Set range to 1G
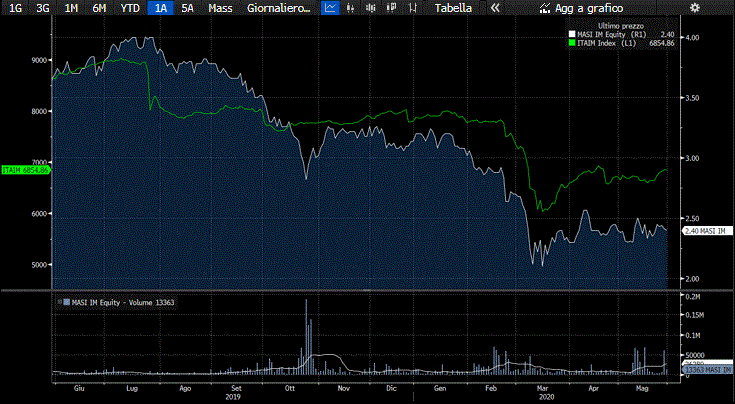This screenshot has width=735, height=404. click(x=15, y=8)
